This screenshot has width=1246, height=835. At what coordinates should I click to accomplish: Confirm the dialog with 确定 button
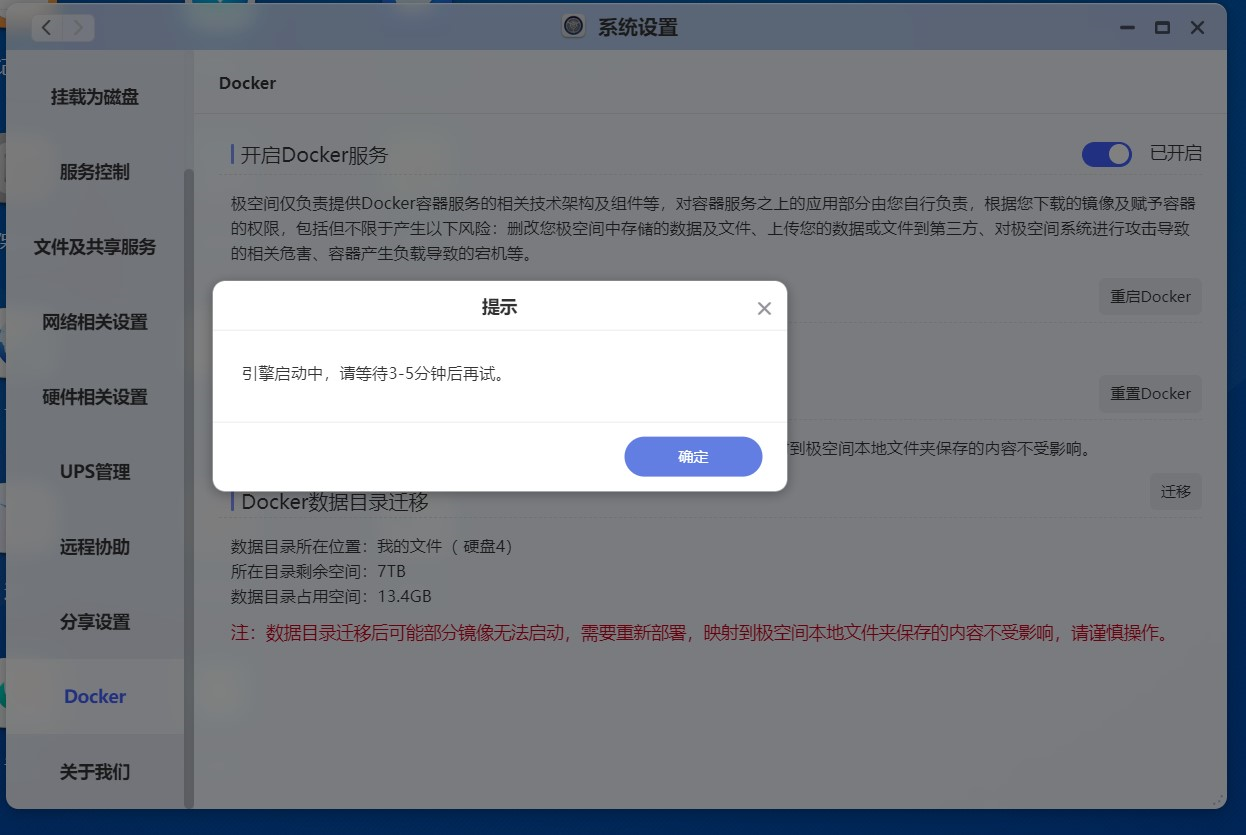(x=693, y=456)
